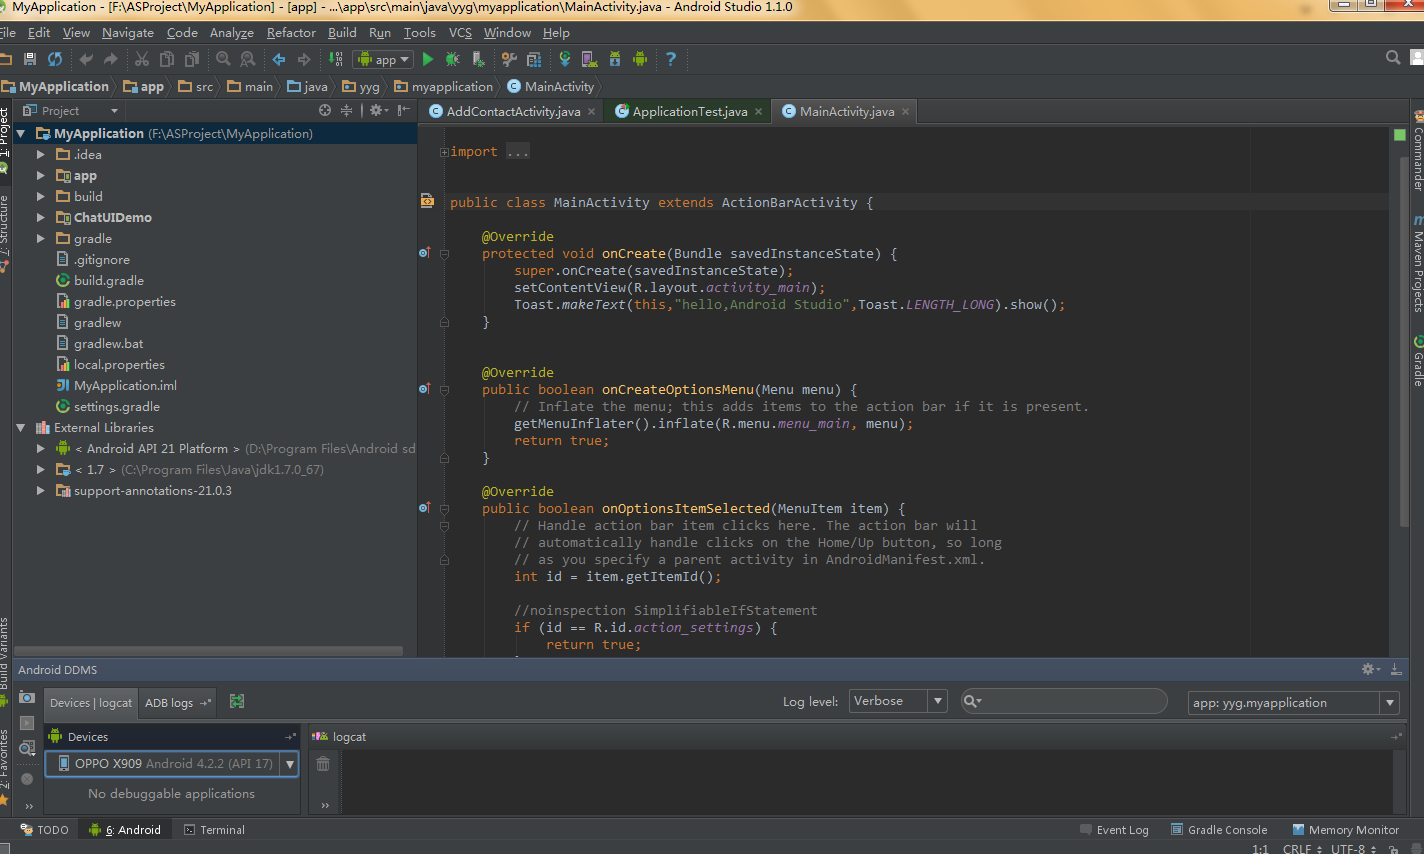
Task: Click Collapse All icon in Project panel
Action: click(346, 110)
